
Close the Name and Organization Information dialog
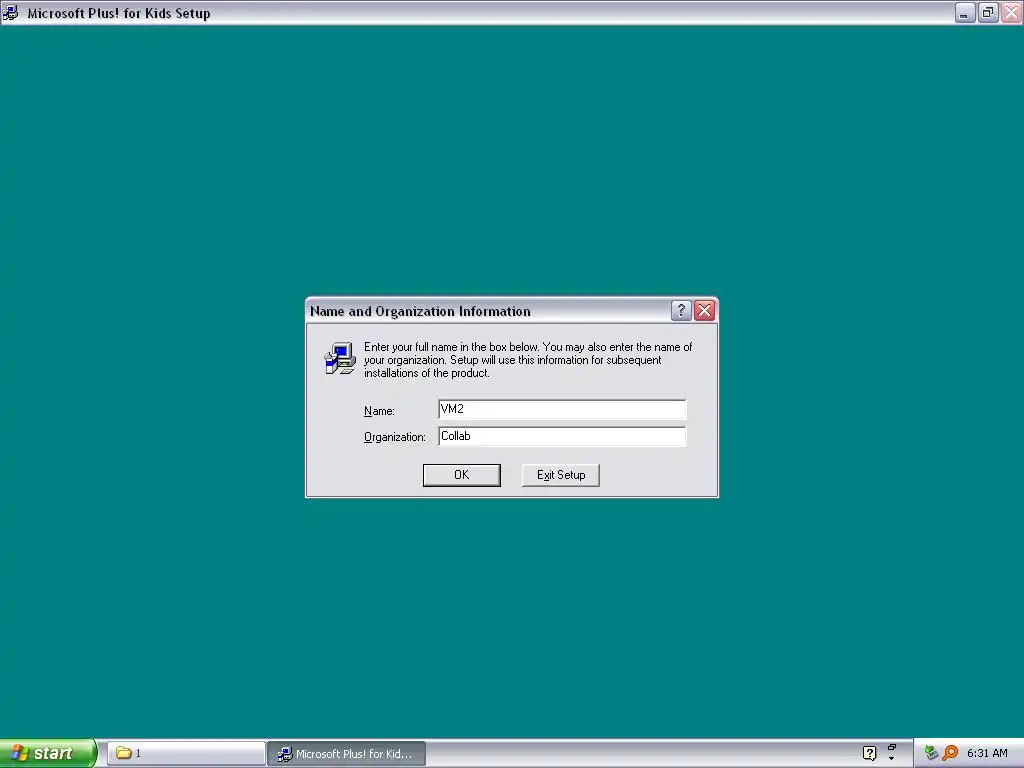click(x=705, y=311)
